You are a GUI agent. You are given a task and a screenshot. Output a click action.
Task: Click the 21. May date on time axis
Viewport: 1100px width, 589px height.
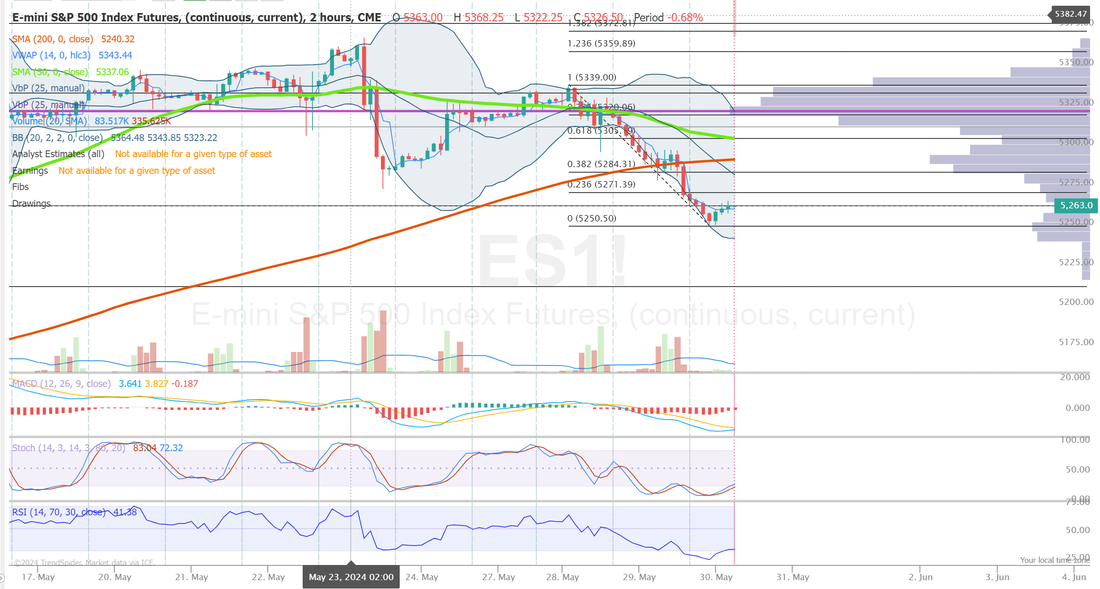192,577
